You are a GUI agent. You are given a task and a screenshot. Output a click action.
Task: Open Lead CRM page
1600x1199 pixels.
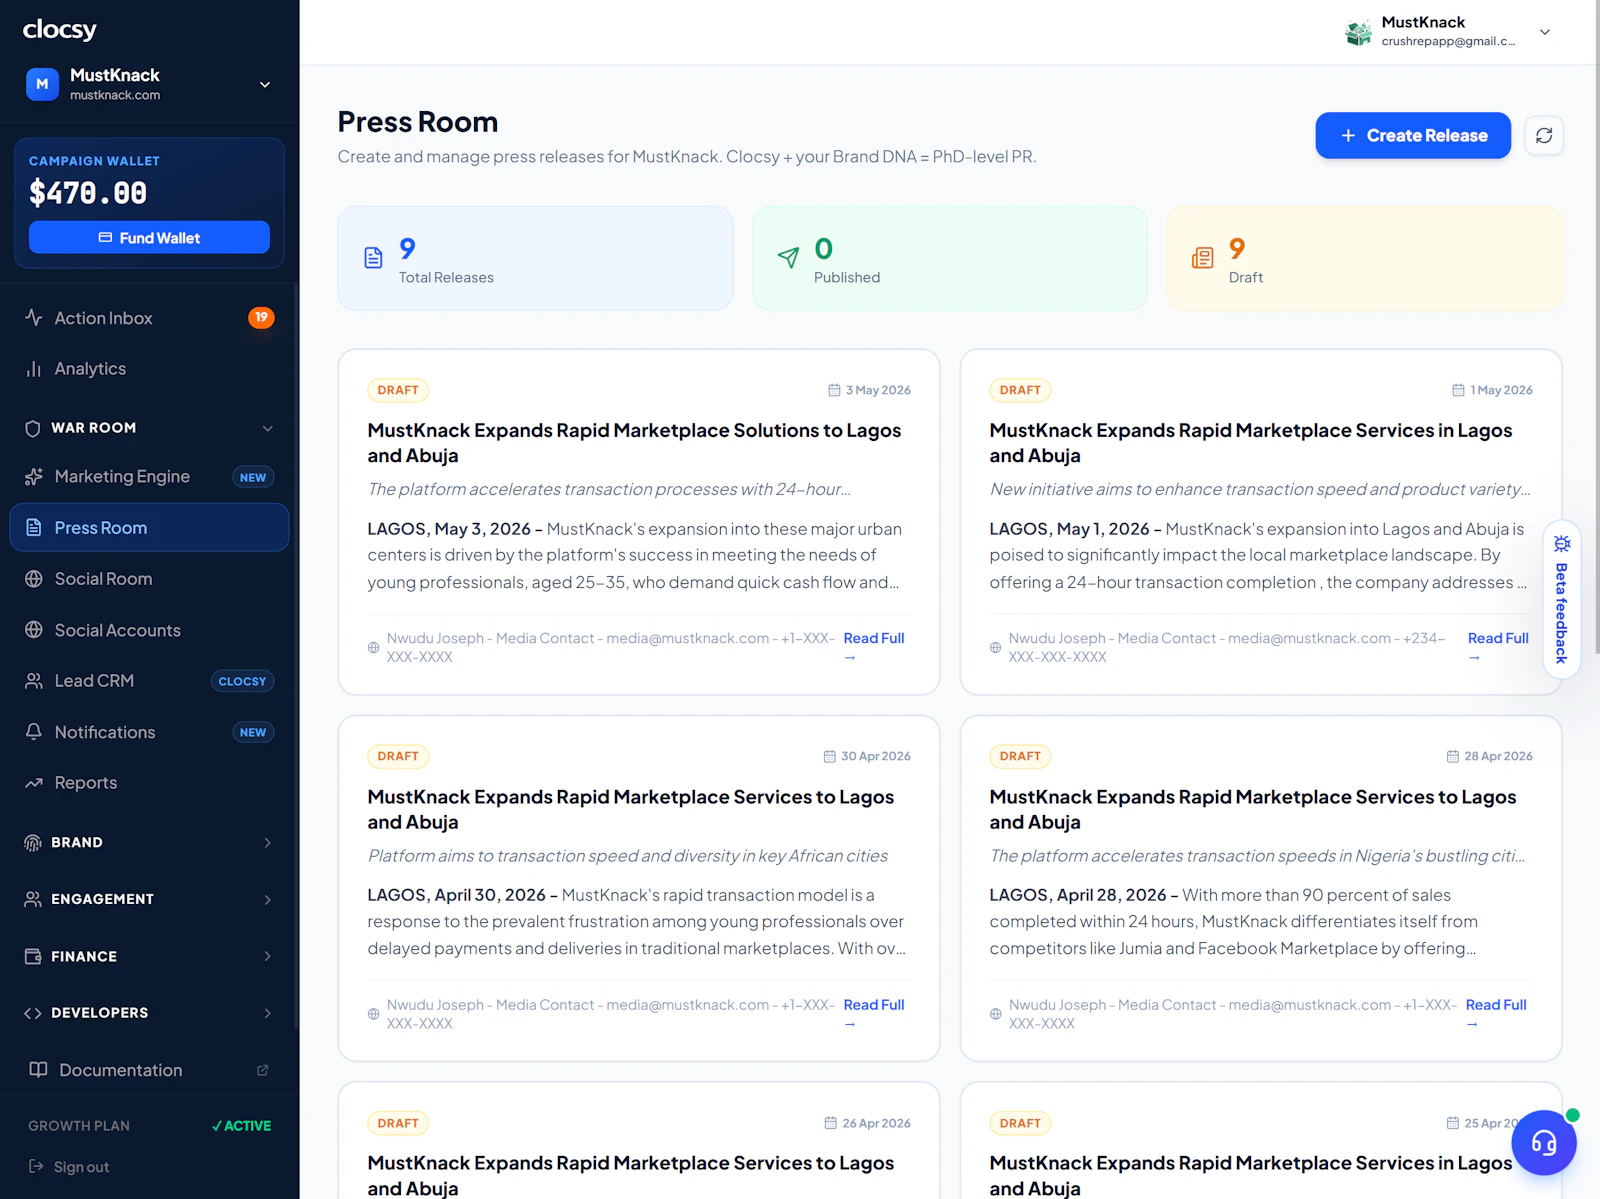tap(149, 681)
